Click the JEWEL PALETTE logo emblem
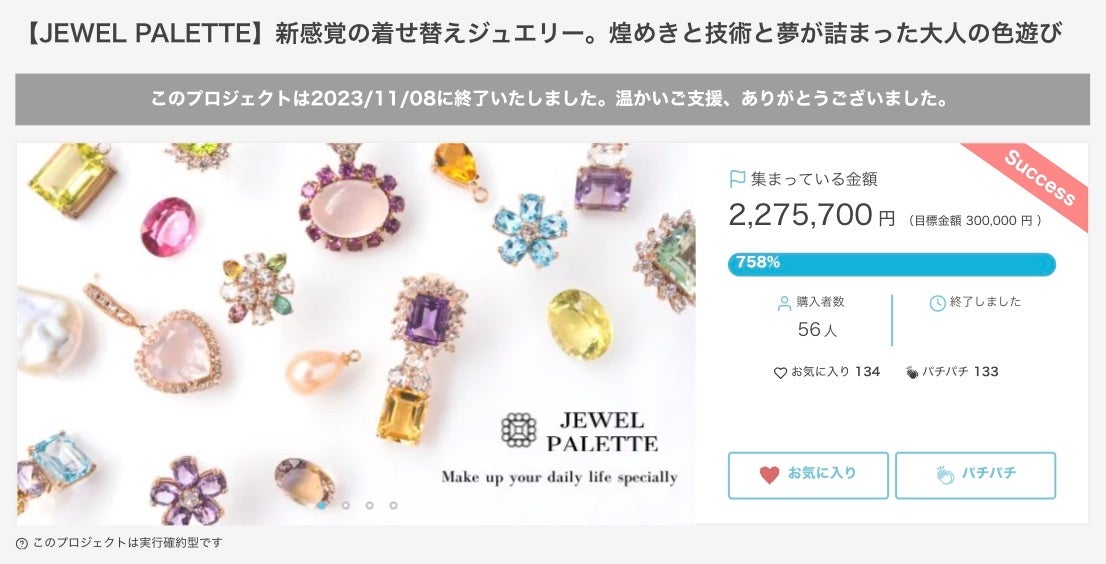 point(519,430)
